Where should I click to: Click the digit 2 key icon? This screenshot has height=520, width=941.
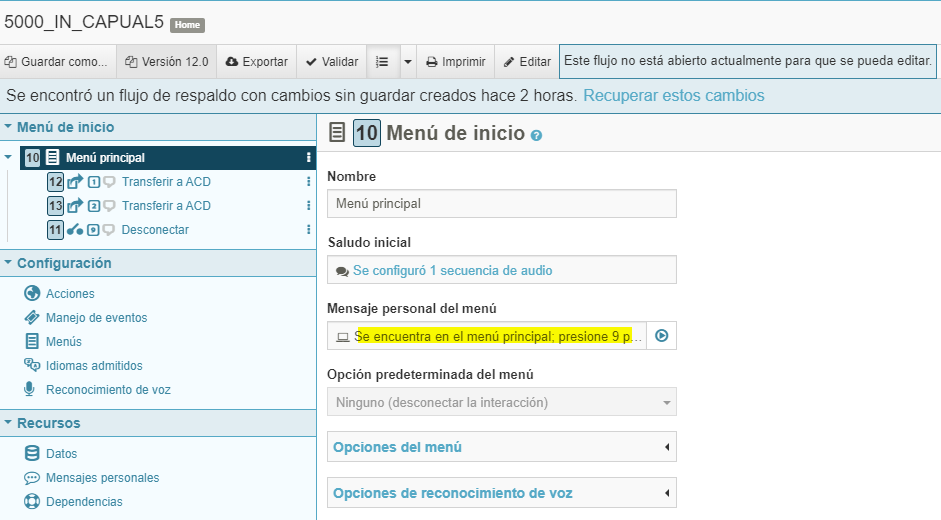pyautogui.click(x=94, y=206)
